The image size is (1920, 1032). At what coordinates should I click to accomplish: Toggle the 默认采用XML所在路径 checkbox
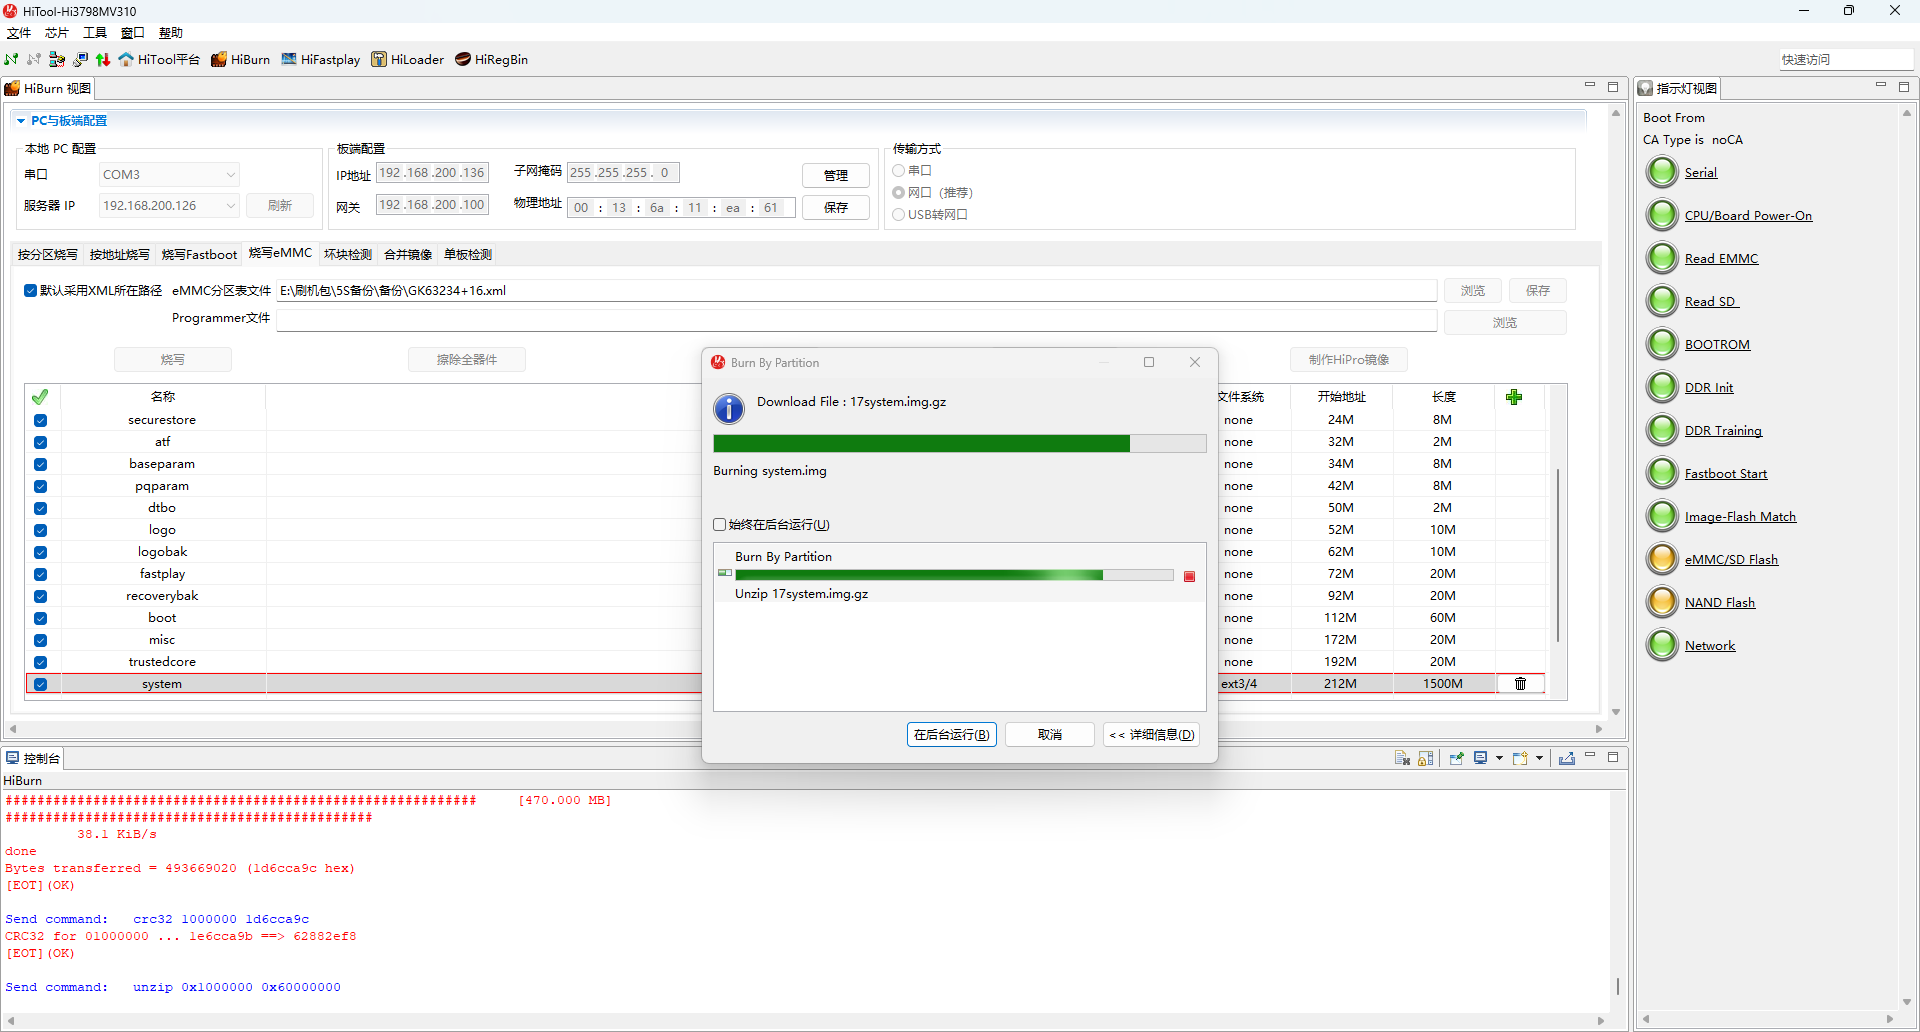pyautogui.click(x=30, y=291)
